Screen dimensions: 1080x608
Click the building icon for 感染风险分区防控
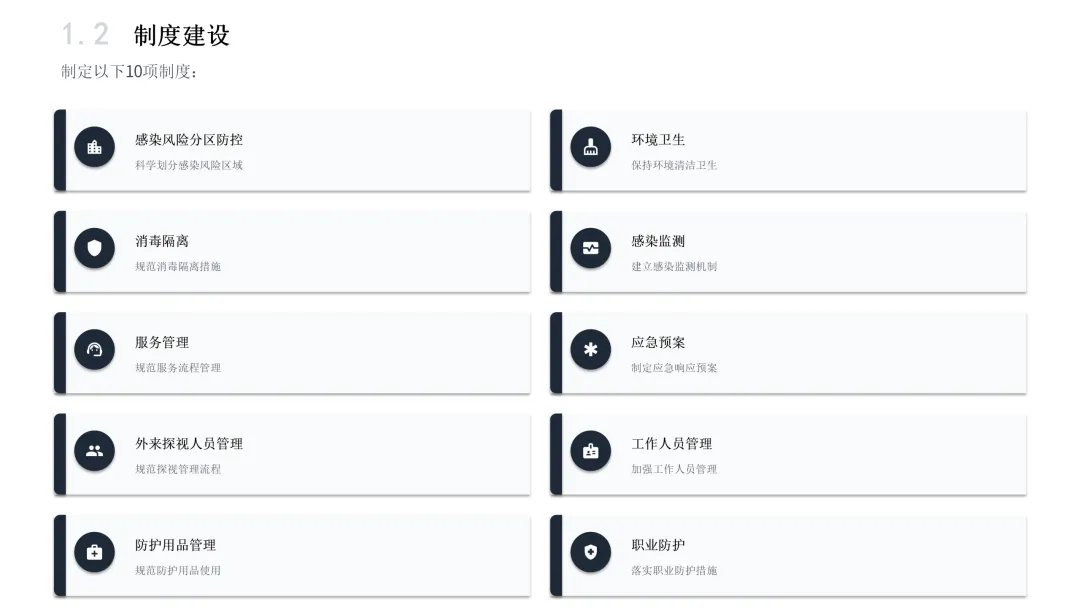tap(94, 147)
